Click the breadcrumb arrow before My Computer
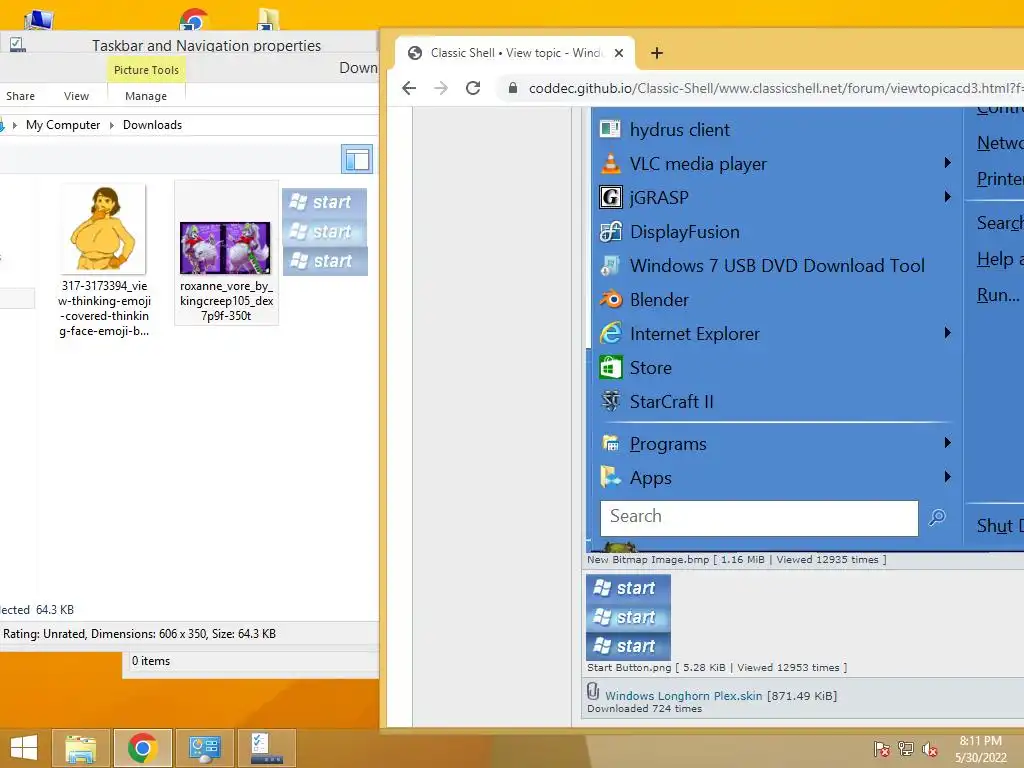 point(14,125)
